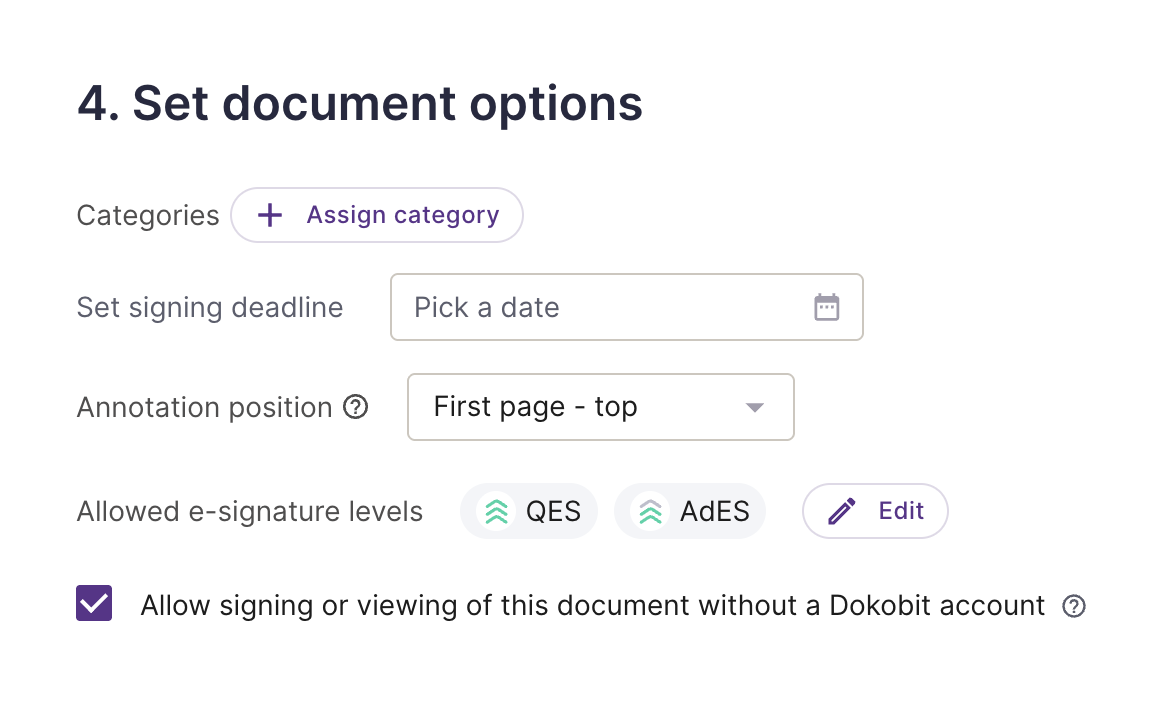Click the green chevrons icon on AdES chip
The image size is (1164, 710).
(x=650, y=511)
